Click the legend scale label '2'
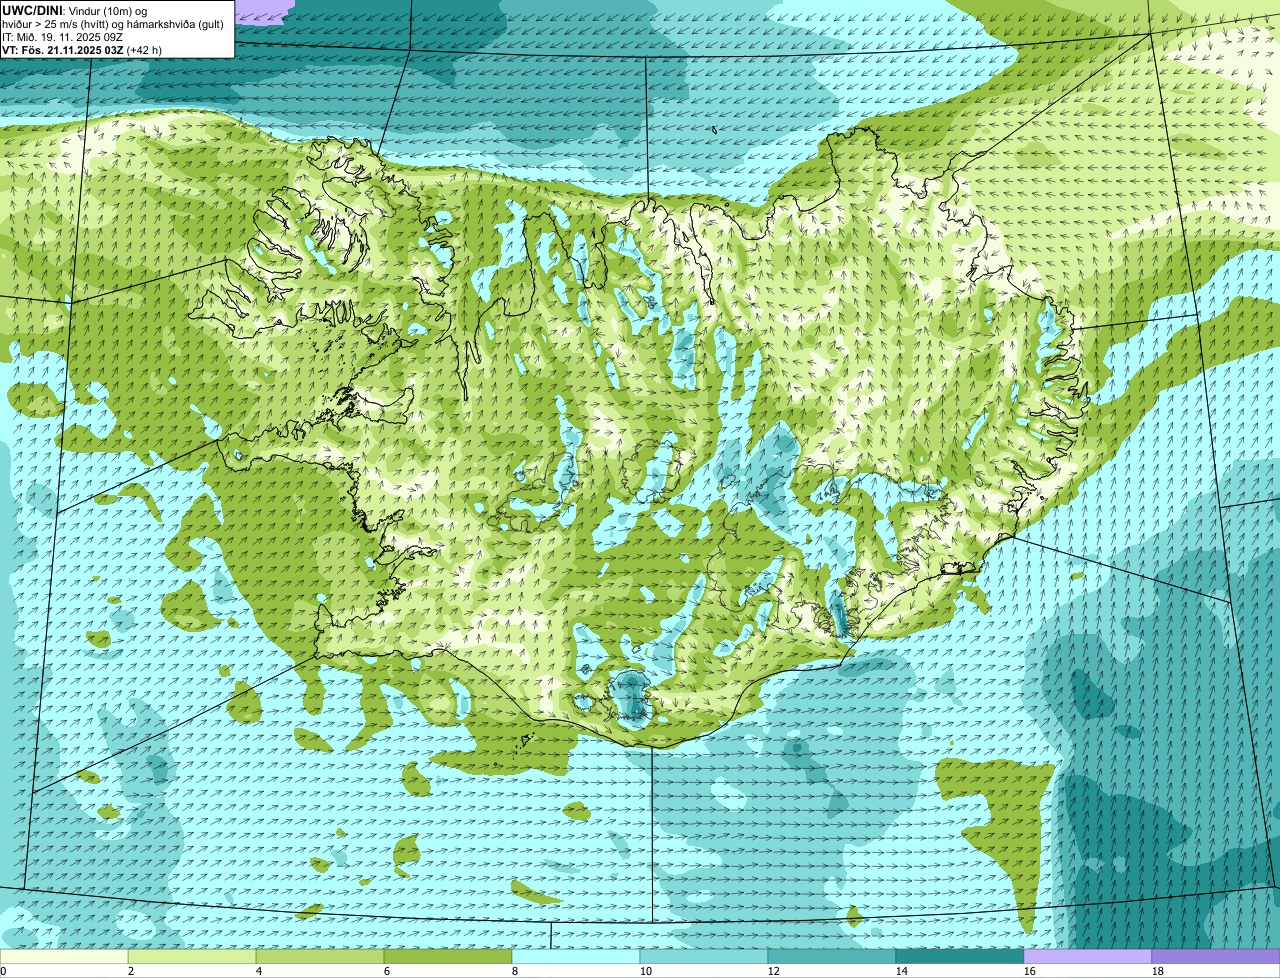The image size is (1280, 978). [131, 971]
